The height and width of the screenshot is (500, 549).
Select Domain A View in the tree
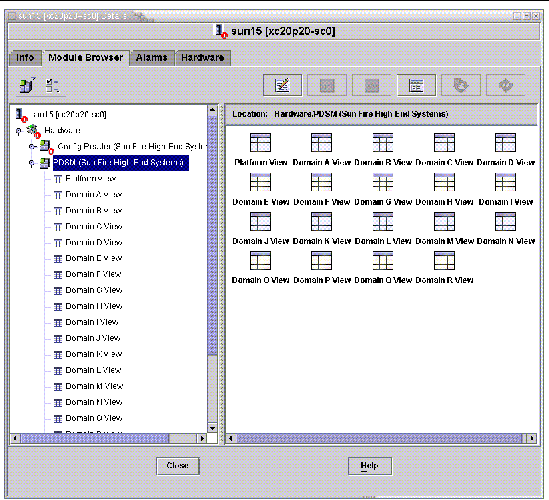point(94,195)
